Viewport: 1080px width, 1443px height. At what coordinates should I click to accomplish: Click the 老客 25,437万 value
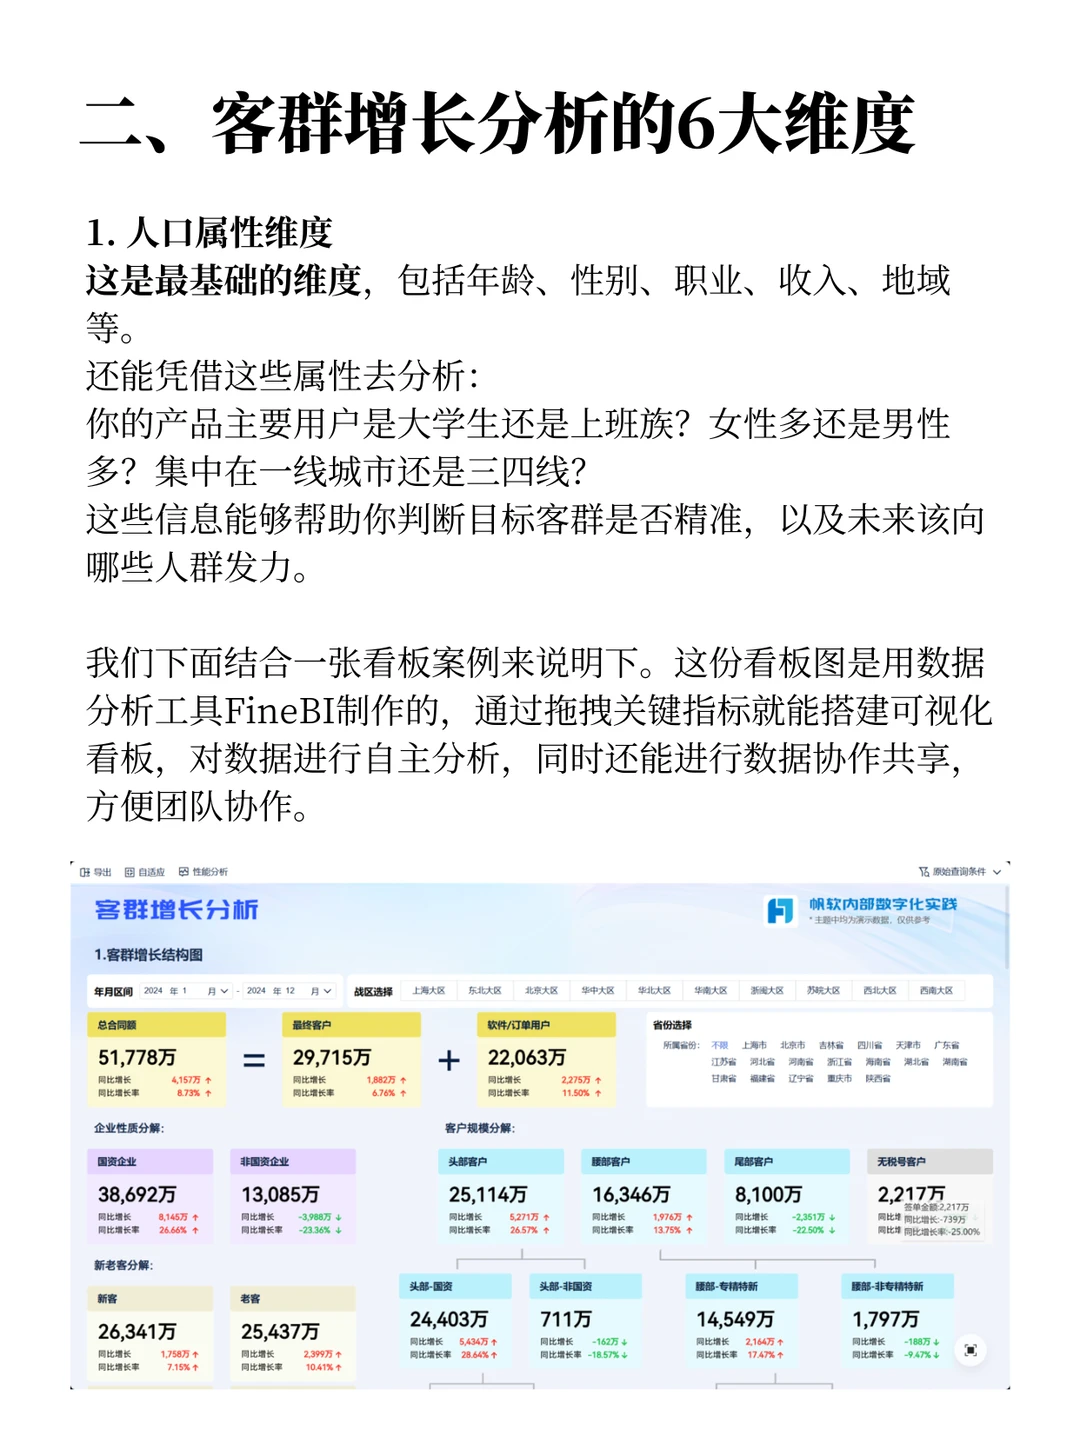pyautogui.click(x=281, y=1332)
